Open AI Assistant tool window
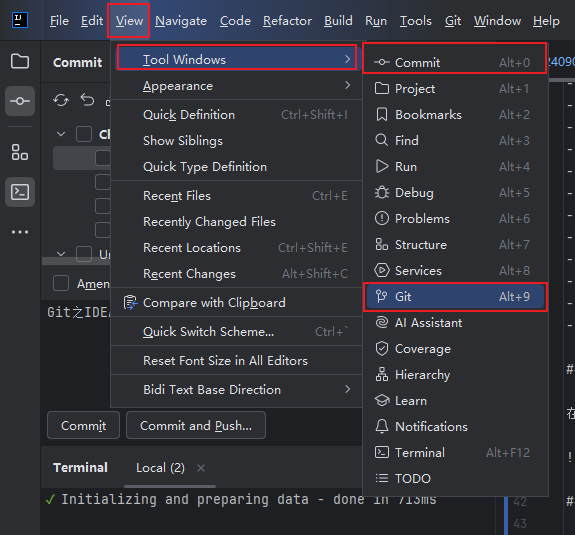Viewport: 575px width, 535px height. point(454,323)
